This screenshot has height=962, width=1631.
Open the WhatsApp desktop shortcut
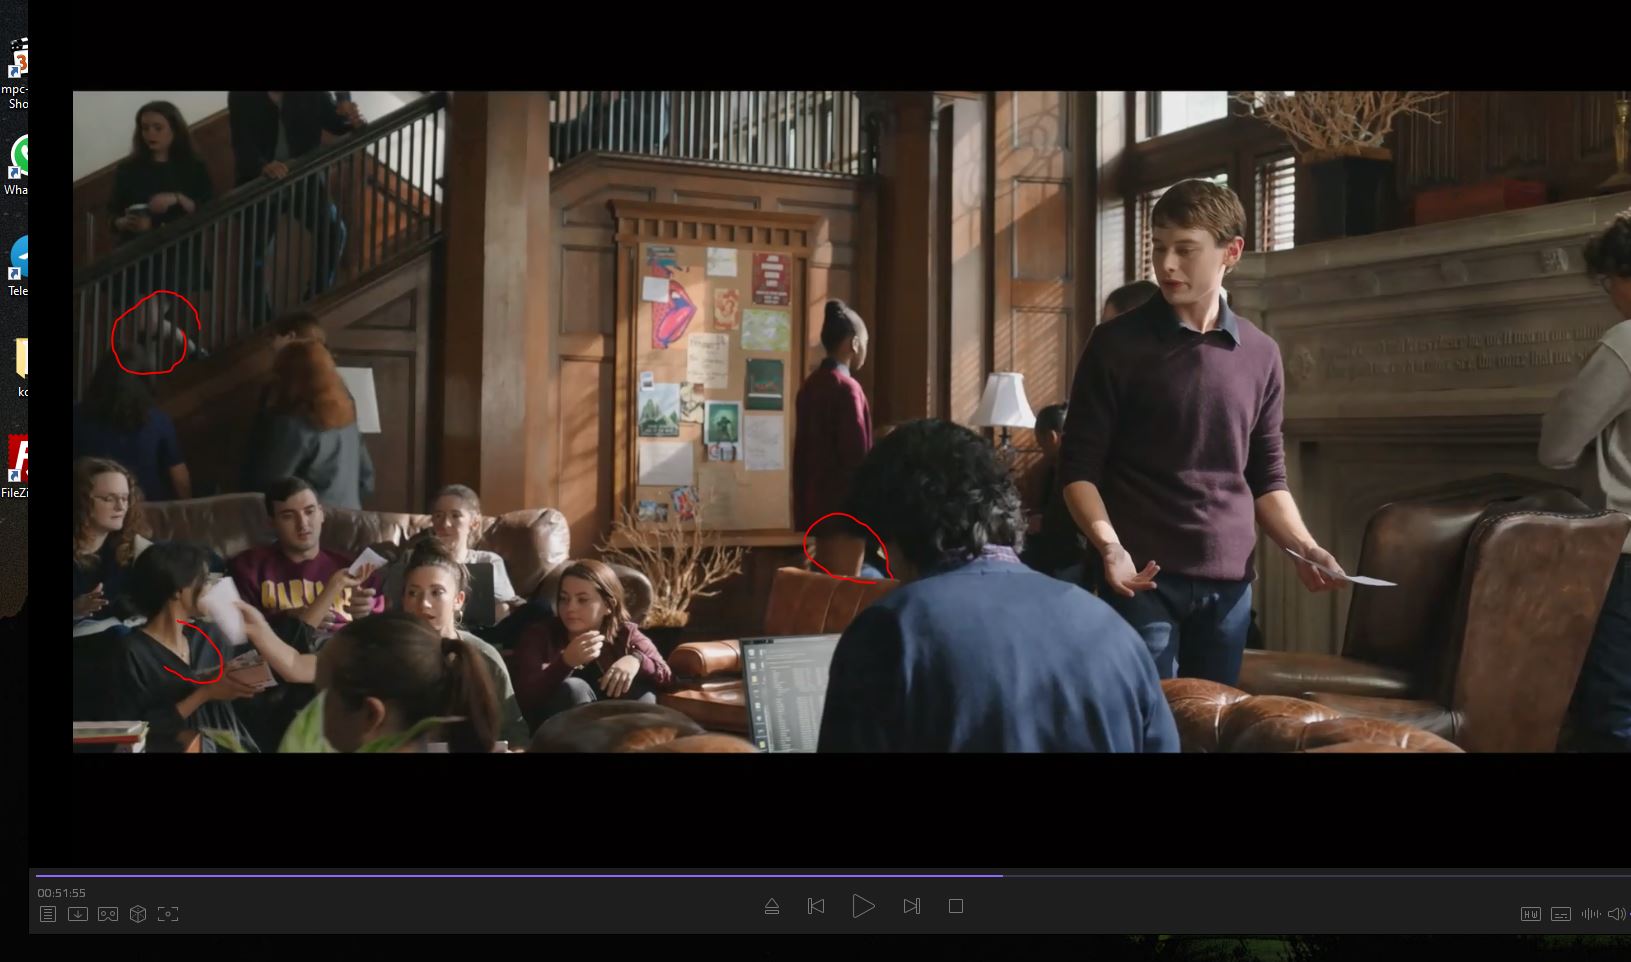coord(20,160)
